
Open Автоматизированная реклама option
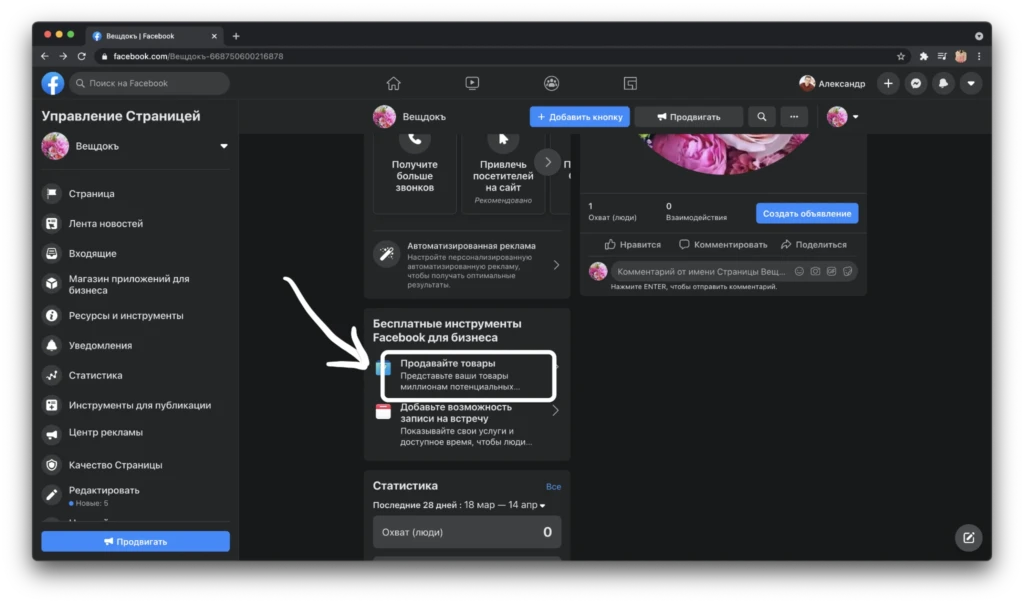pyautogui.click(x=468, y=265)
